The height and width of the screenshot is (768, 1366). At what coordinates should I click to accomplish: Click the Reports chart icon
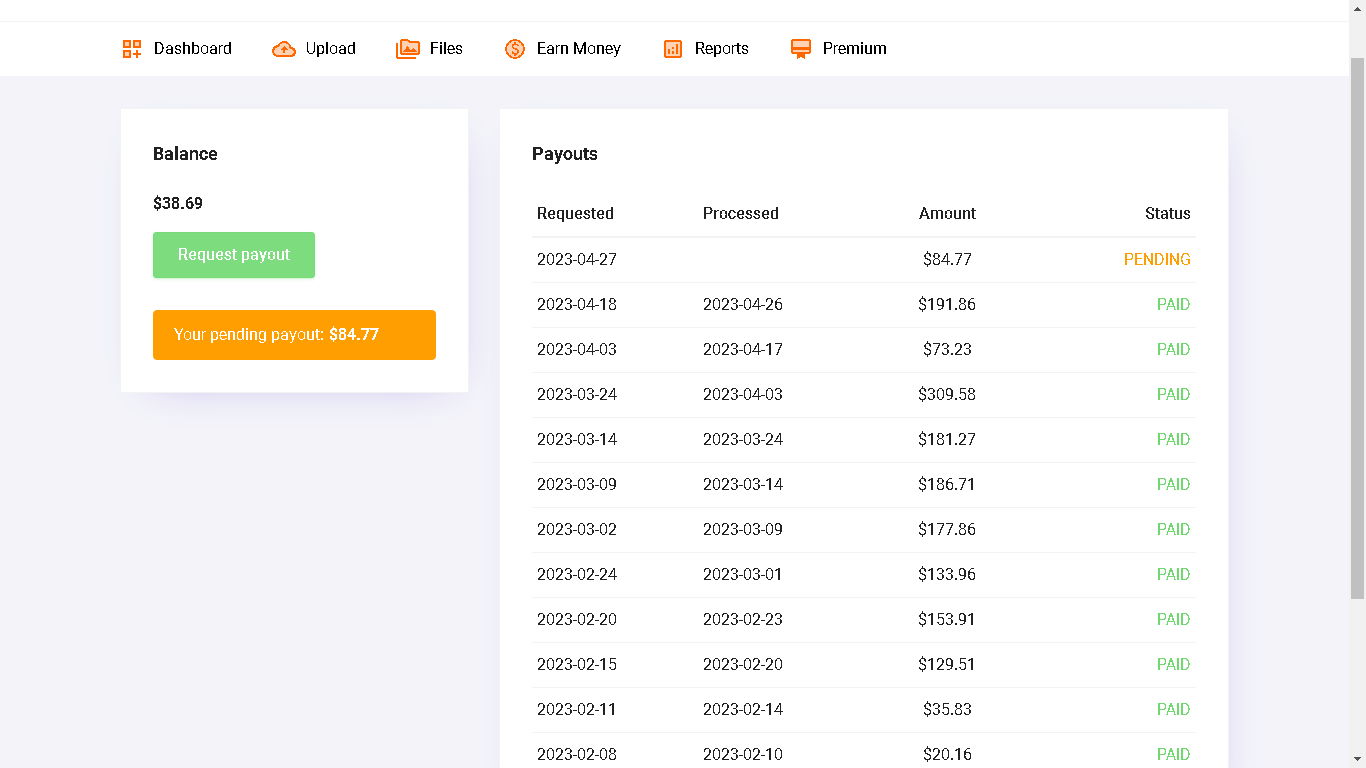coord(673,49)
